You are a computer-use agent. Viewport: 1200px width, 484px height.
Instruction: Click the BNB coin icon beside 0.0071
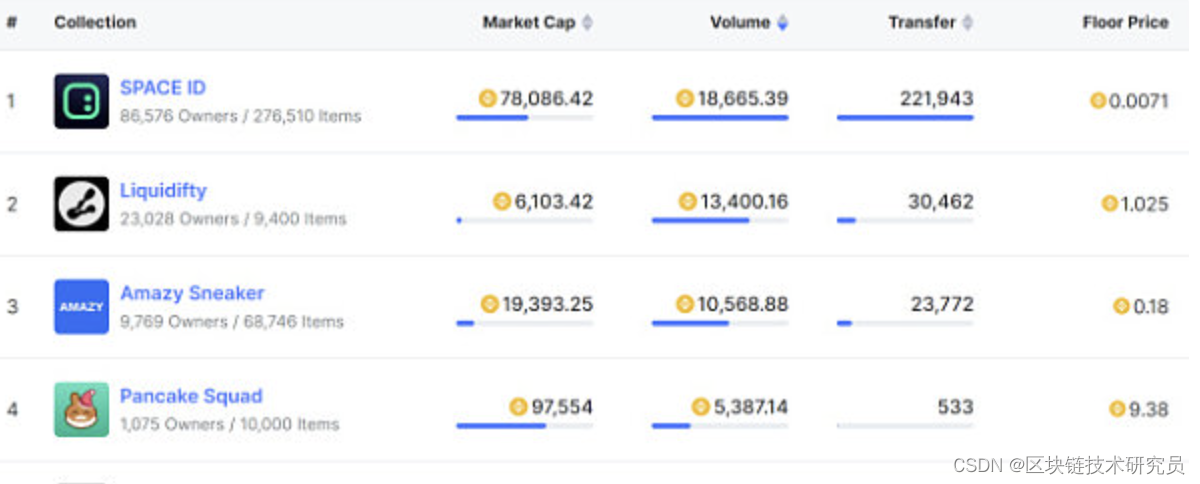tap(1098, 100)
